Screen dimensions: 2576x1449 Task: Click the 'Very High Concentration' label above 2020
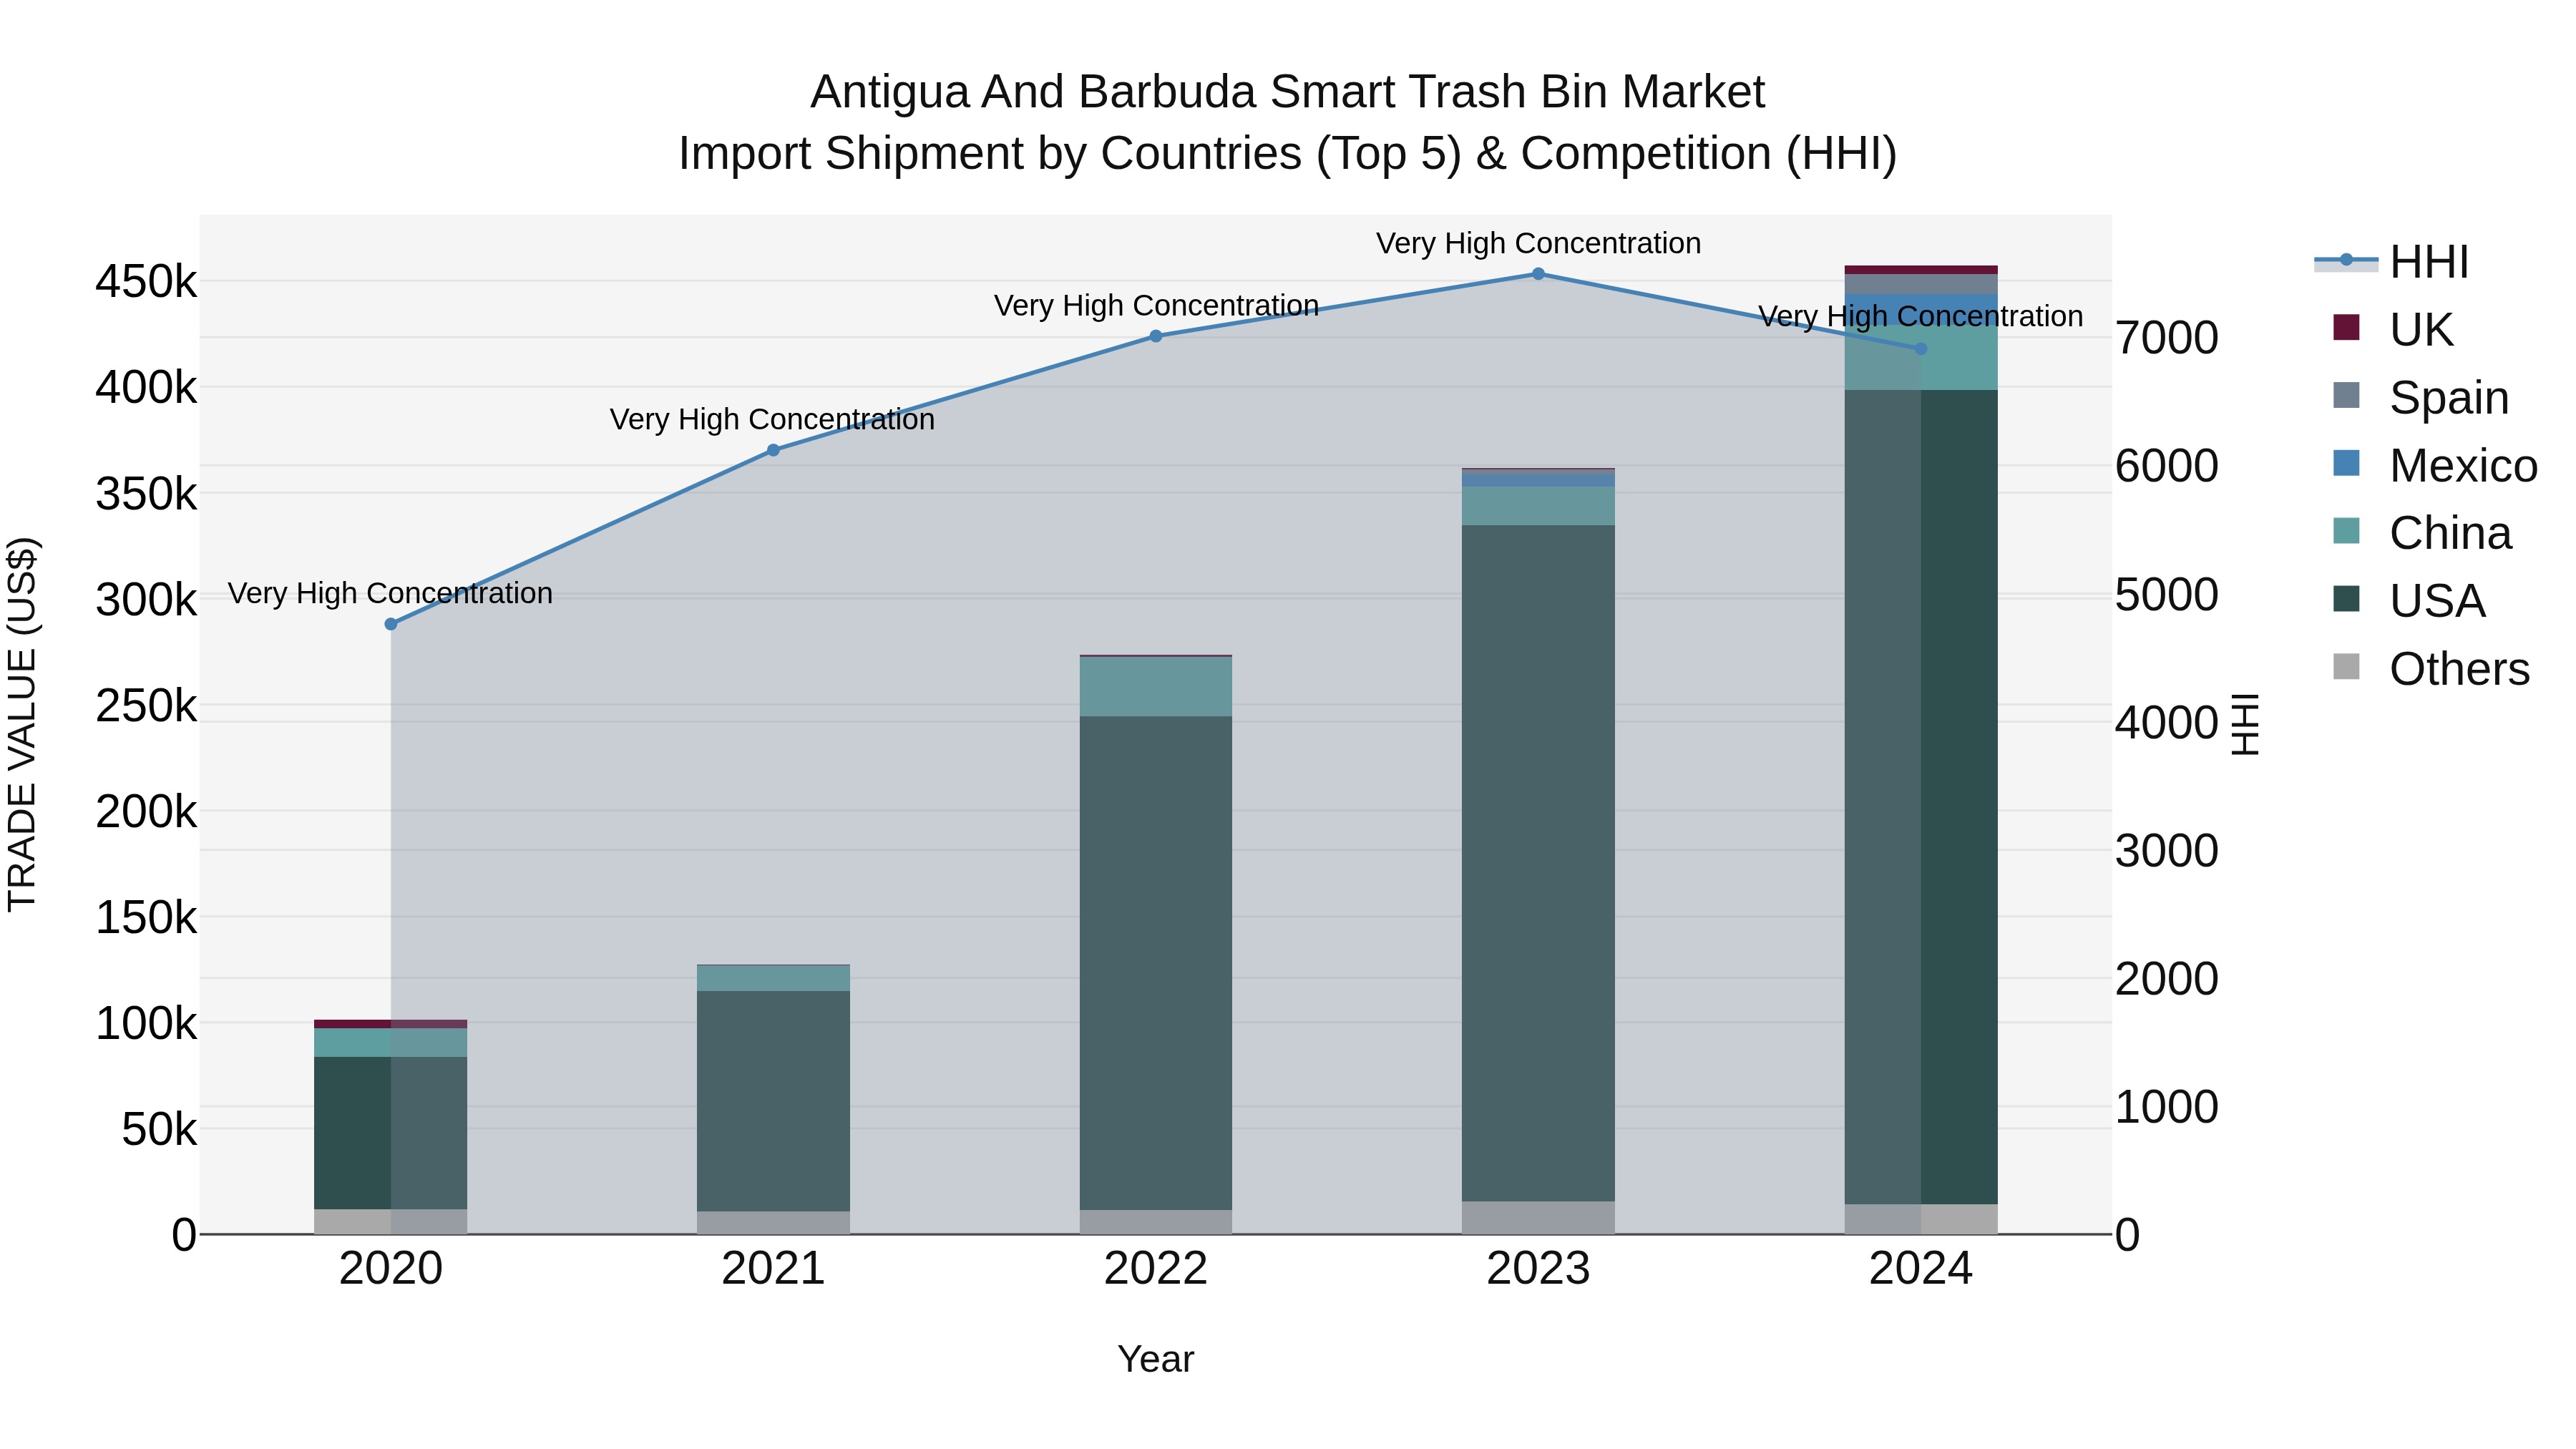tap(390, 593)
